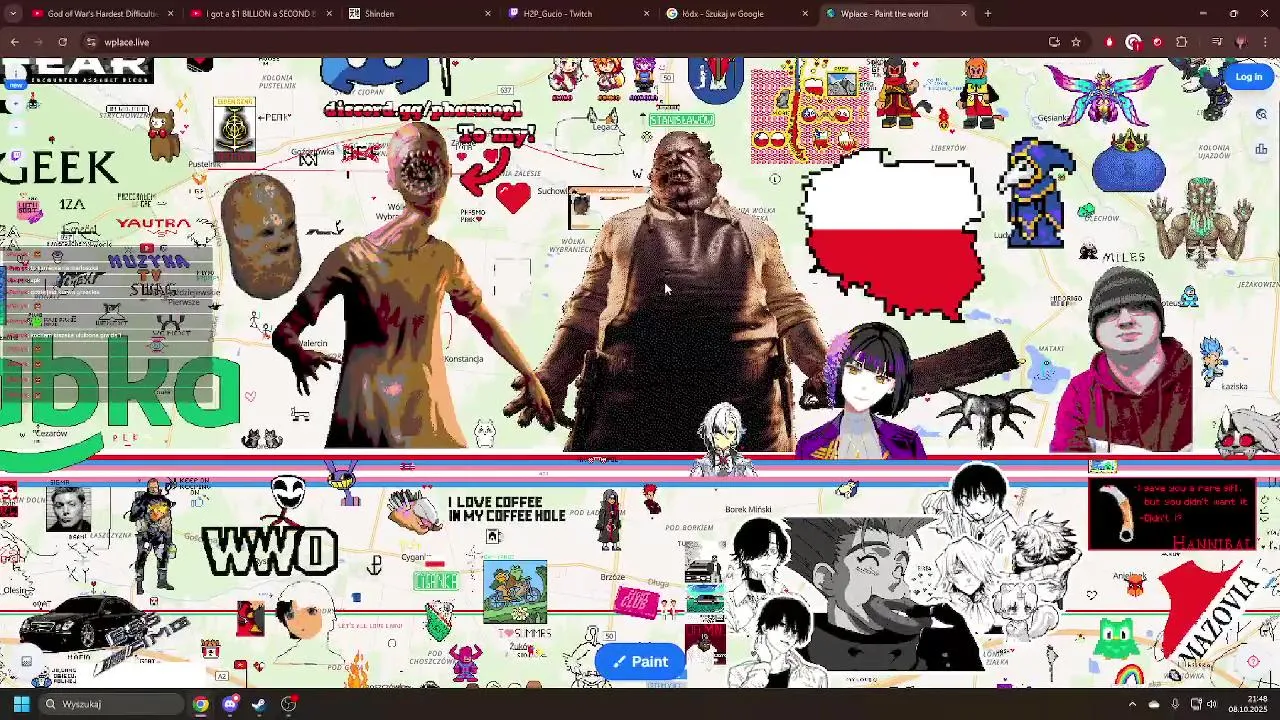The height and width of the screenshot is (720, 1280).
Task: Open the Extensions puzzle-piece menu
Action: [x=1182, y=42]
